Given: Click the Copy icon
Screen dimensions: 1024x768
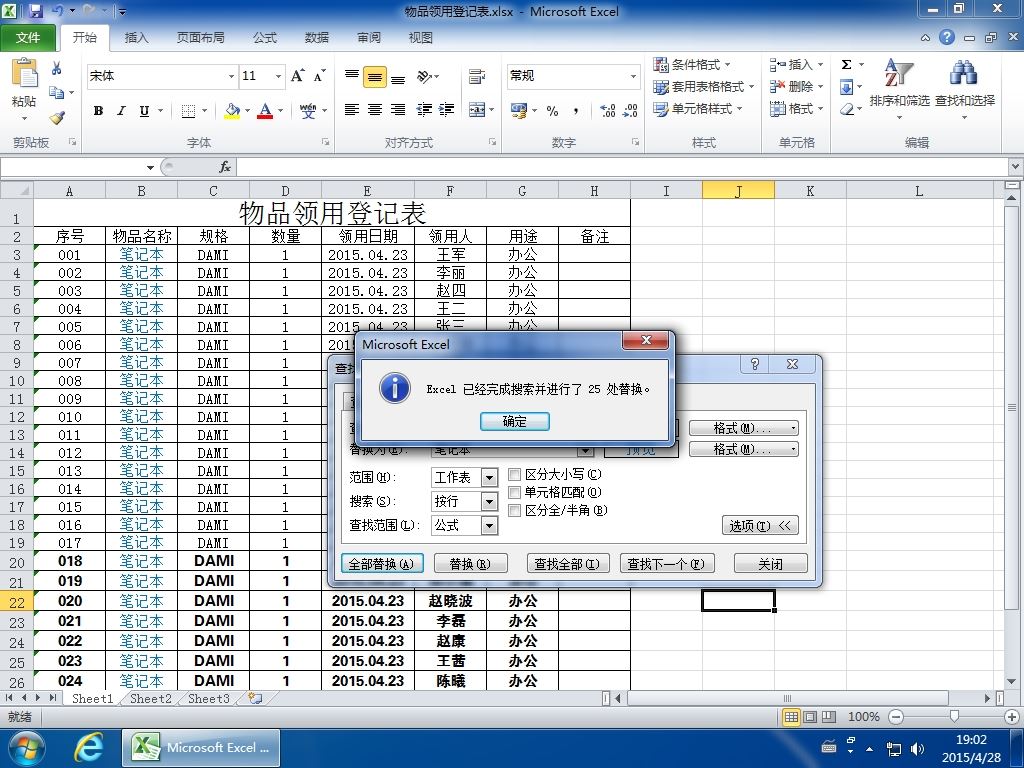Looking at the screenshot, I should point(57,93).
